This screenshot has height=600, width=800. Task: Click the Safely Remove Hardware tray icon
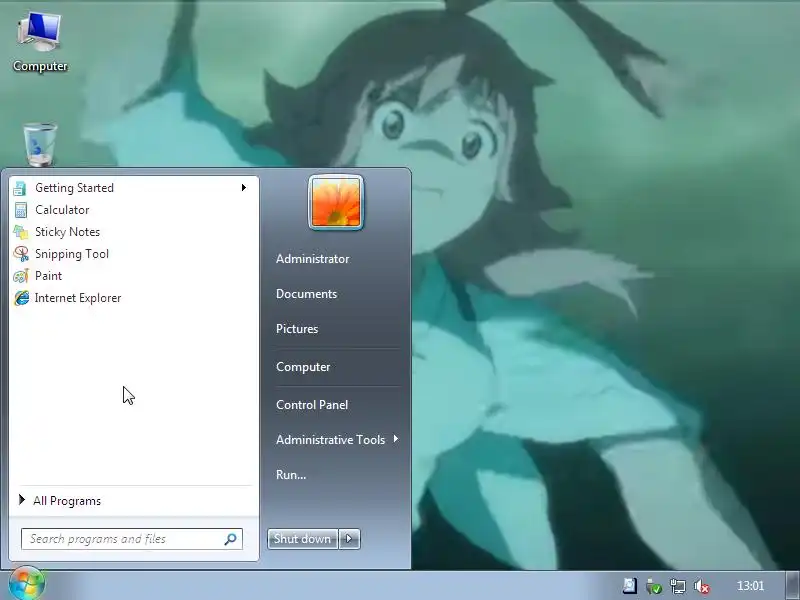pos(654,586)
